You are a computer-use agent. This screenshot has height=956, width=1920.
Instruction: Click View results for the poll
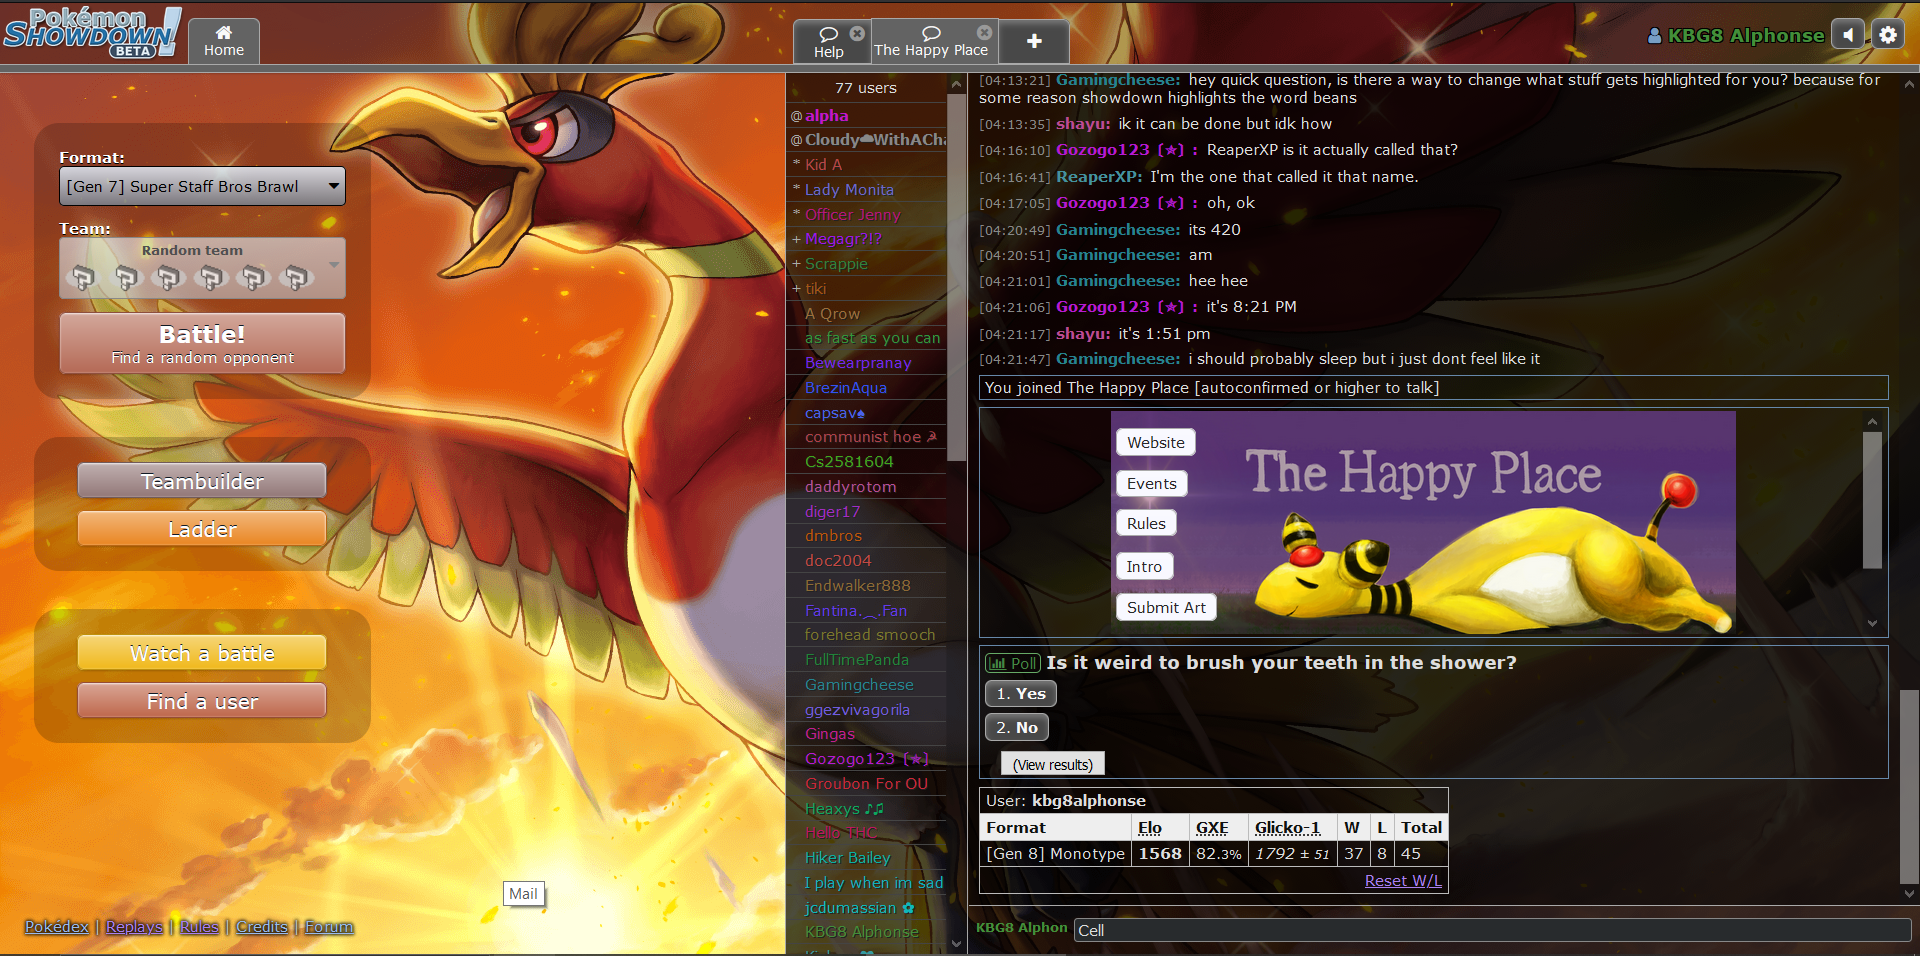(1052, 764)
